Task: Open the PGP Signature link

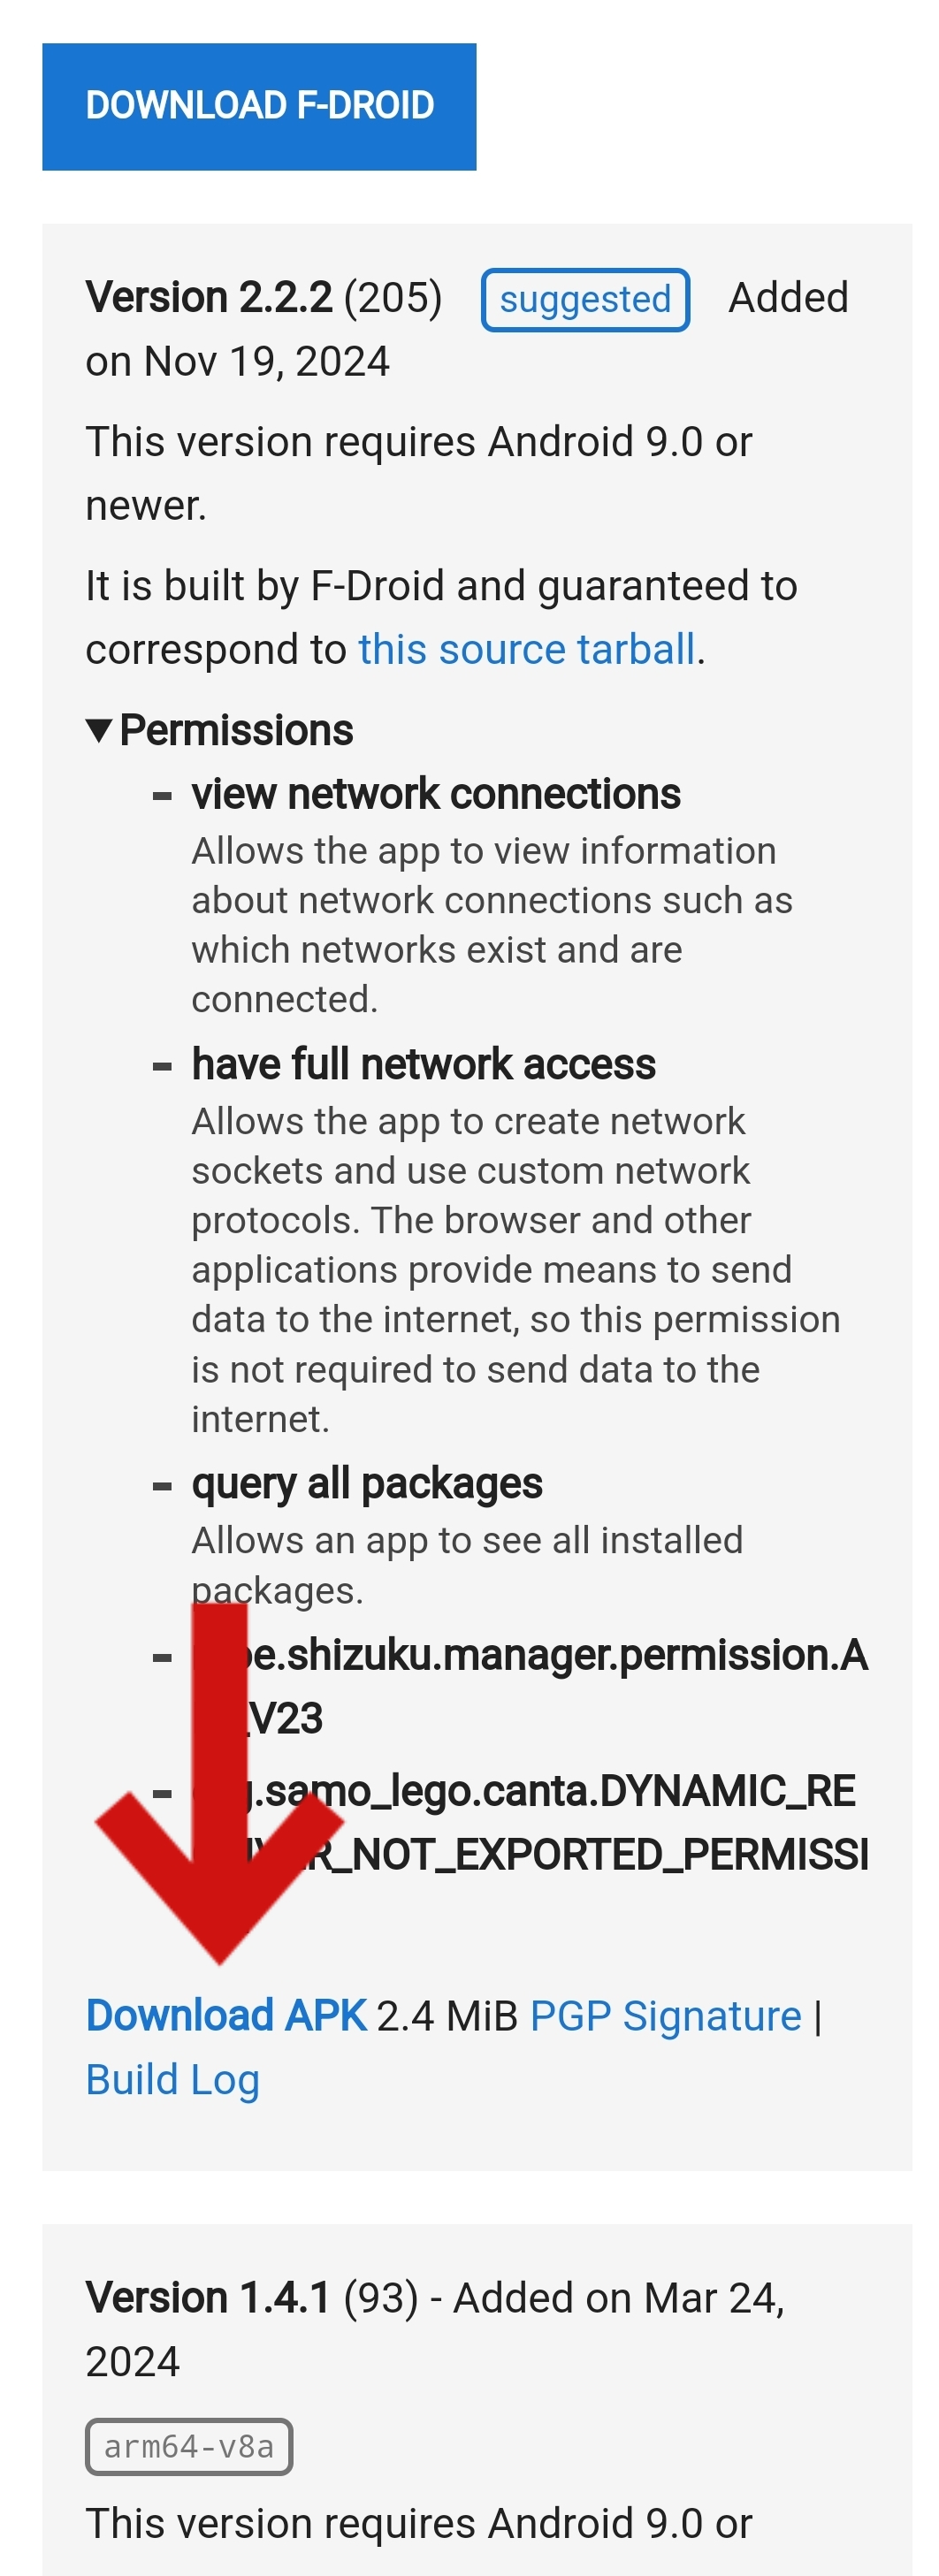Action: tap(665, 2016)
